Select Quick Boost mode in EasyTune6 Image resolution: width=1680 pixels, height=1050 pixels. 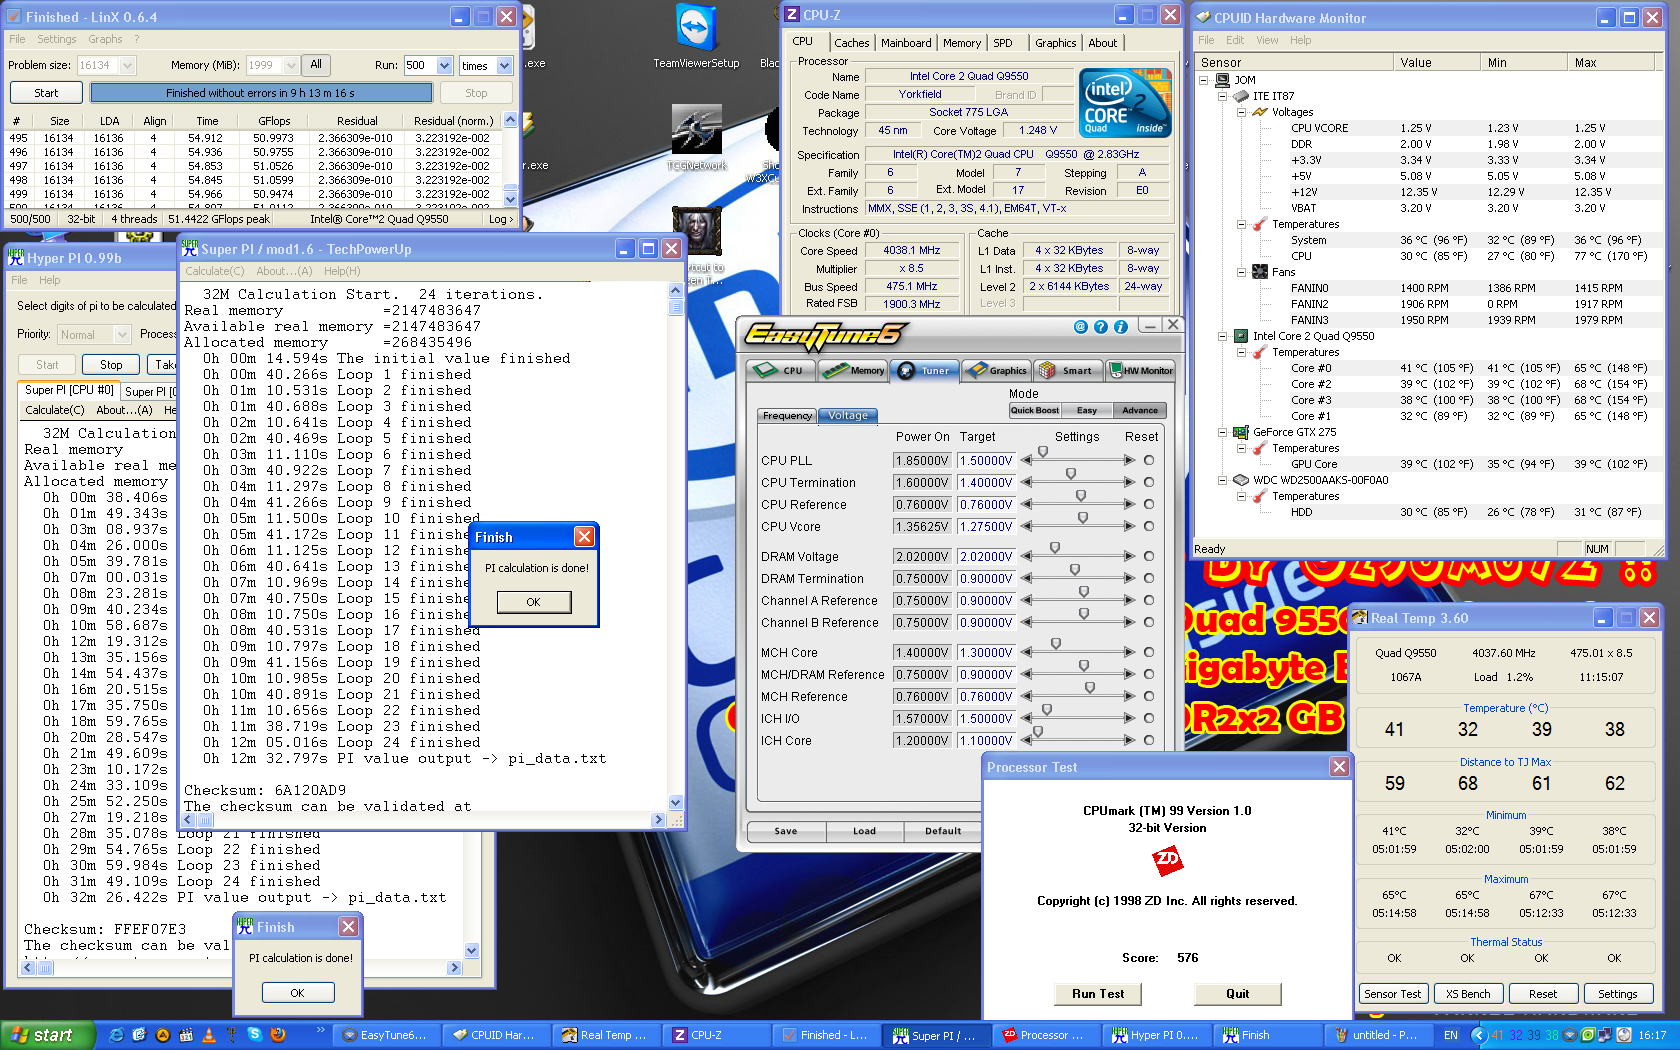(1034, 410)
